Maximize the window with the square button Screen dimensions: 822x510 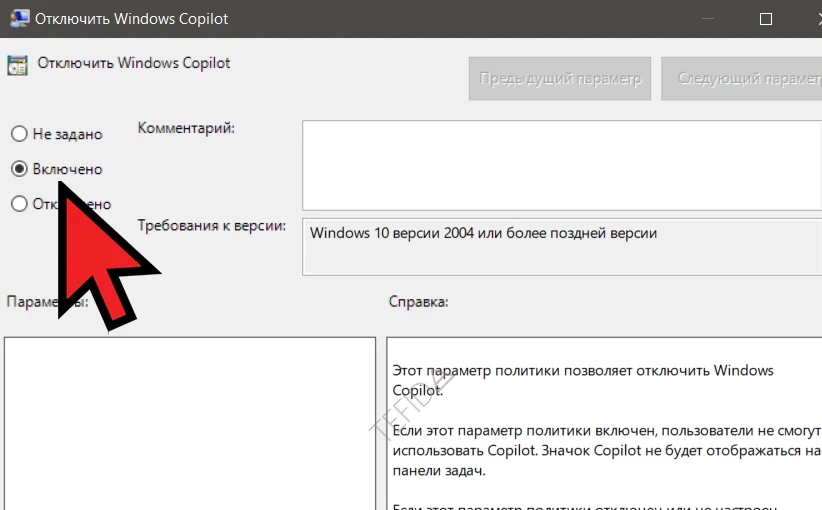[x=766, y=19]
